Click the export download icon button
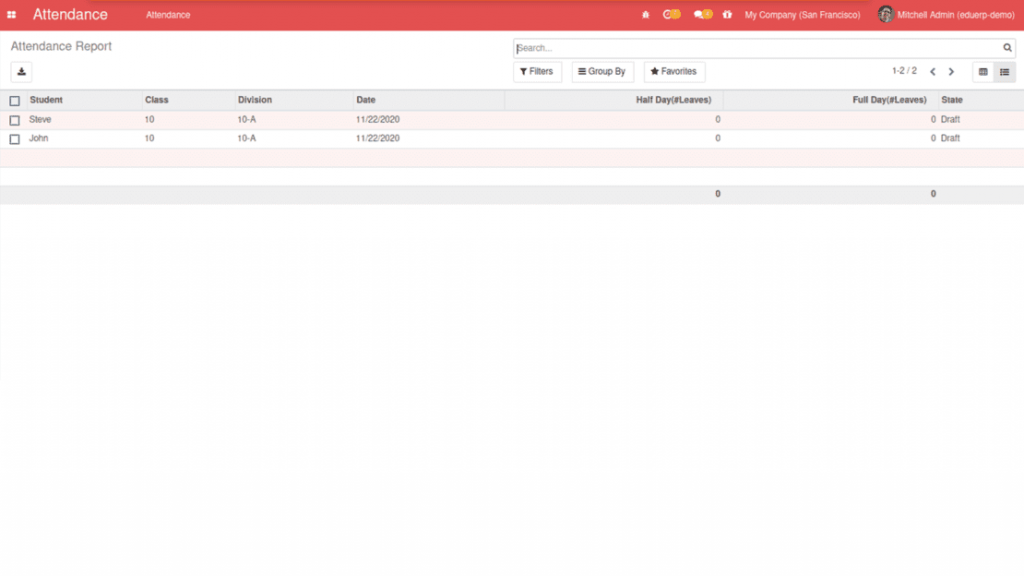Viewport: 1024px width, 576px height. (22, 72)
